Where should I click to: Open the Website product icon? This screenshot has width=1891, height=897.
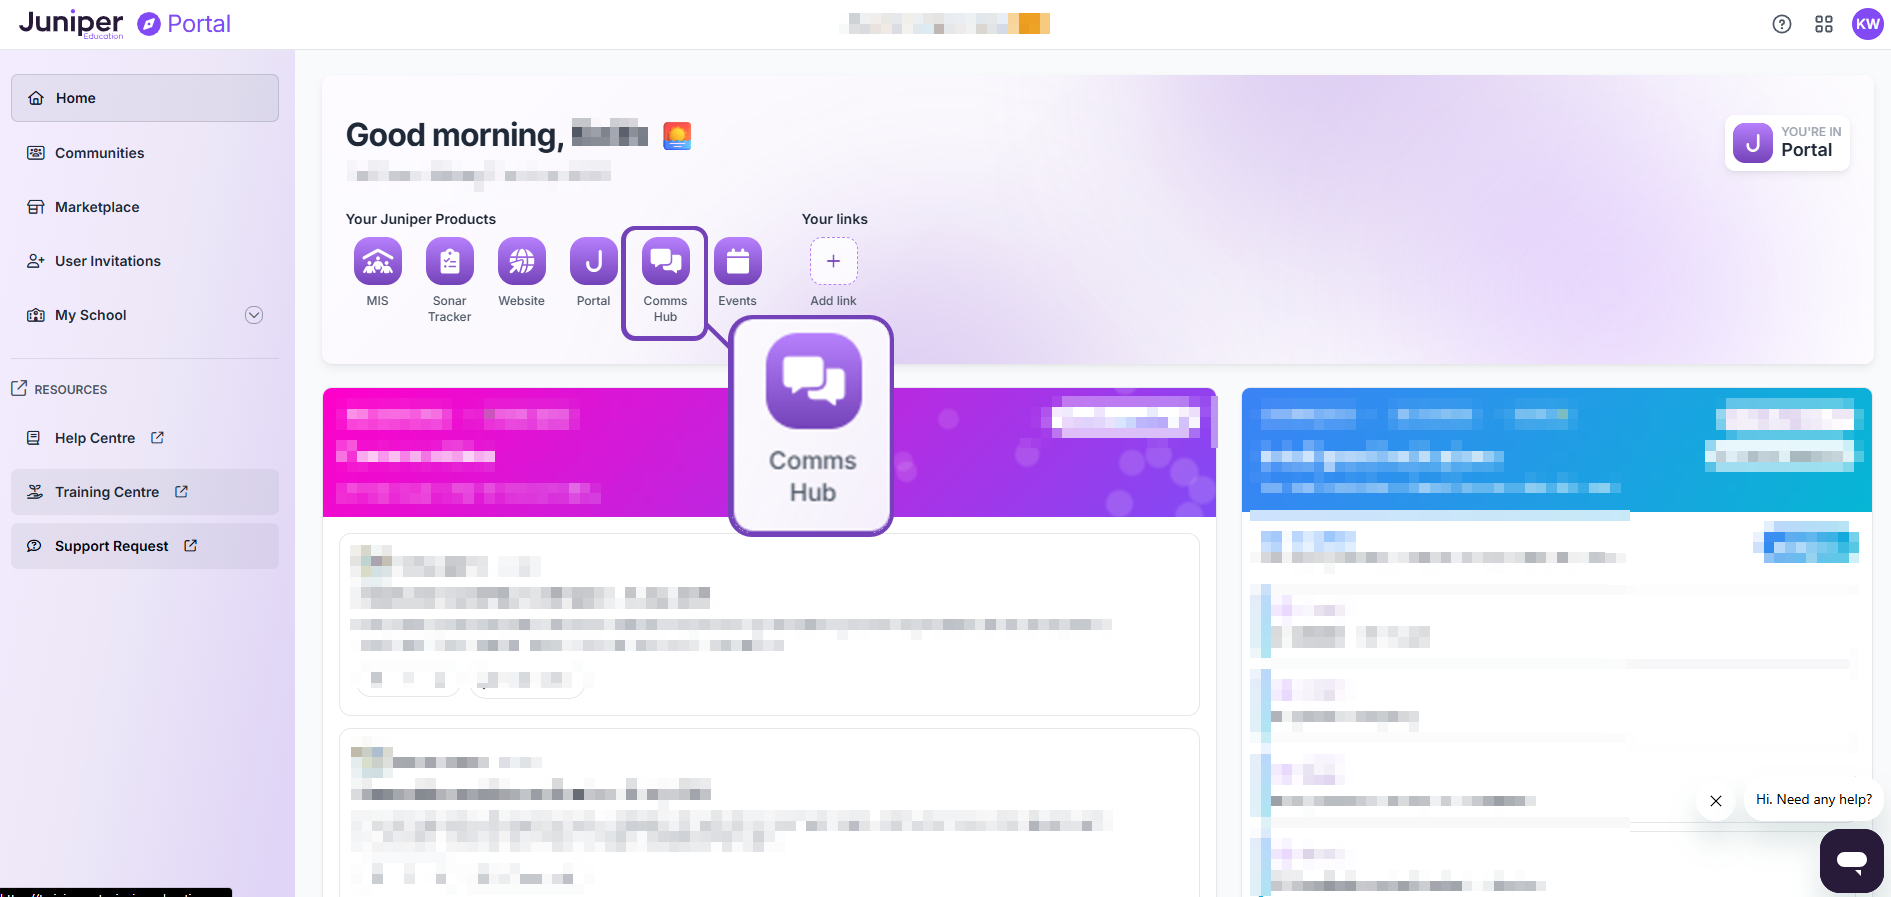click(x=522, y=262)
